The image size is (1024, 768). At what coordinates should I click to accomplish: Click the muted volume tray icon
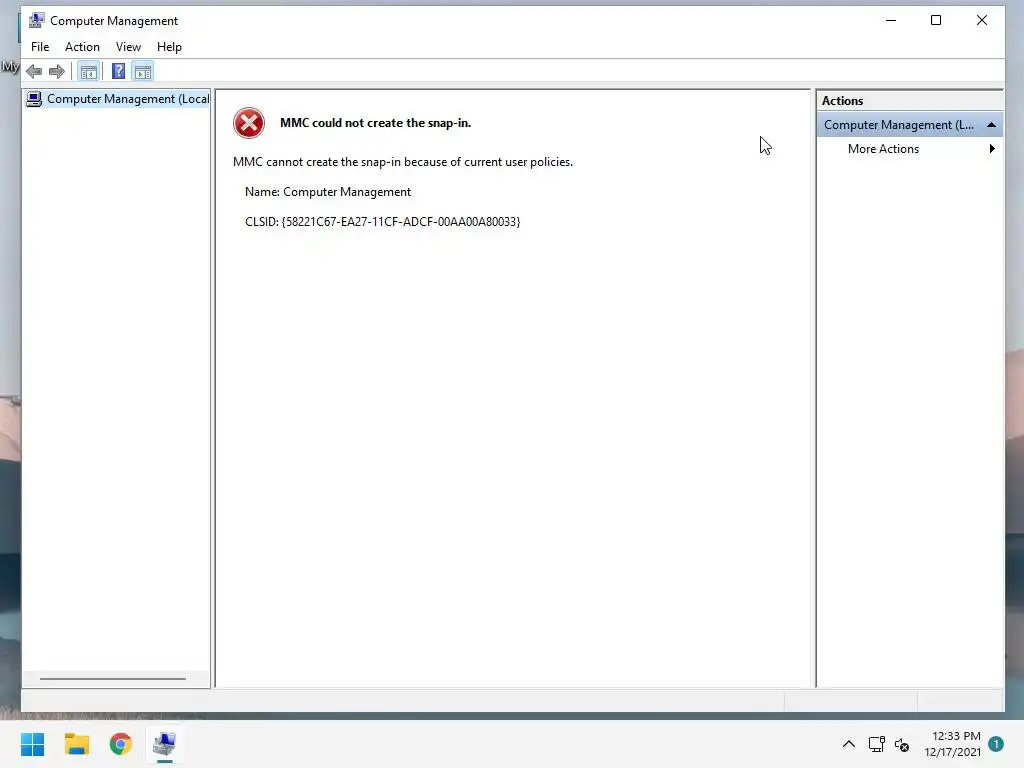click(902, 744)
